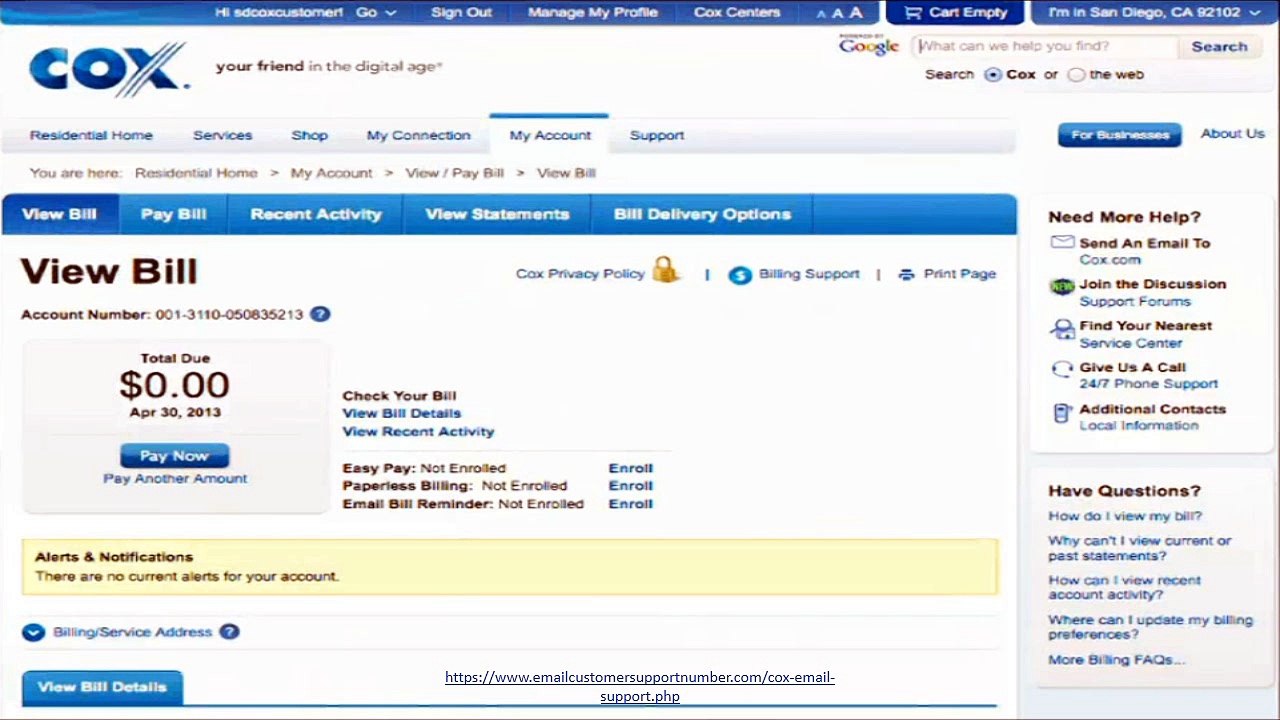Click Enroll for Email Bill Reminder
The image size is (1280, 720).
(631, 504)
